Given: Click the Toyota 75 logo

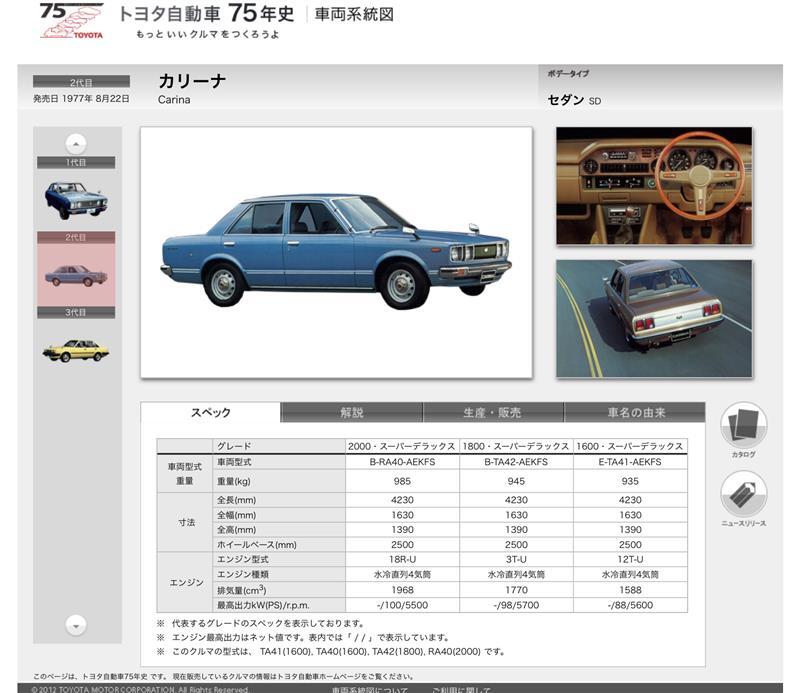Looking at the screenshot, I should 72,21.
